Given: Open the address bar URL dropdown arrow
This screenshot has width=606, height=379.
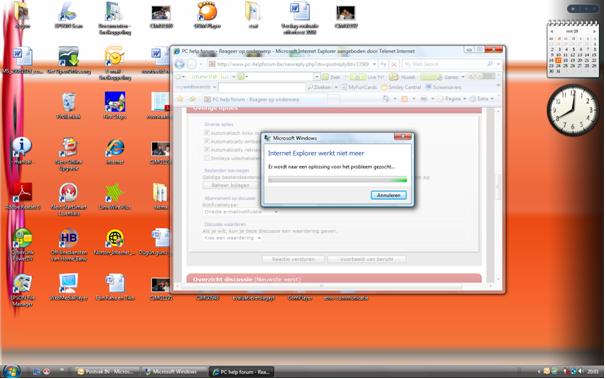Looking at the screenshot, I should [x=374, y=64].
